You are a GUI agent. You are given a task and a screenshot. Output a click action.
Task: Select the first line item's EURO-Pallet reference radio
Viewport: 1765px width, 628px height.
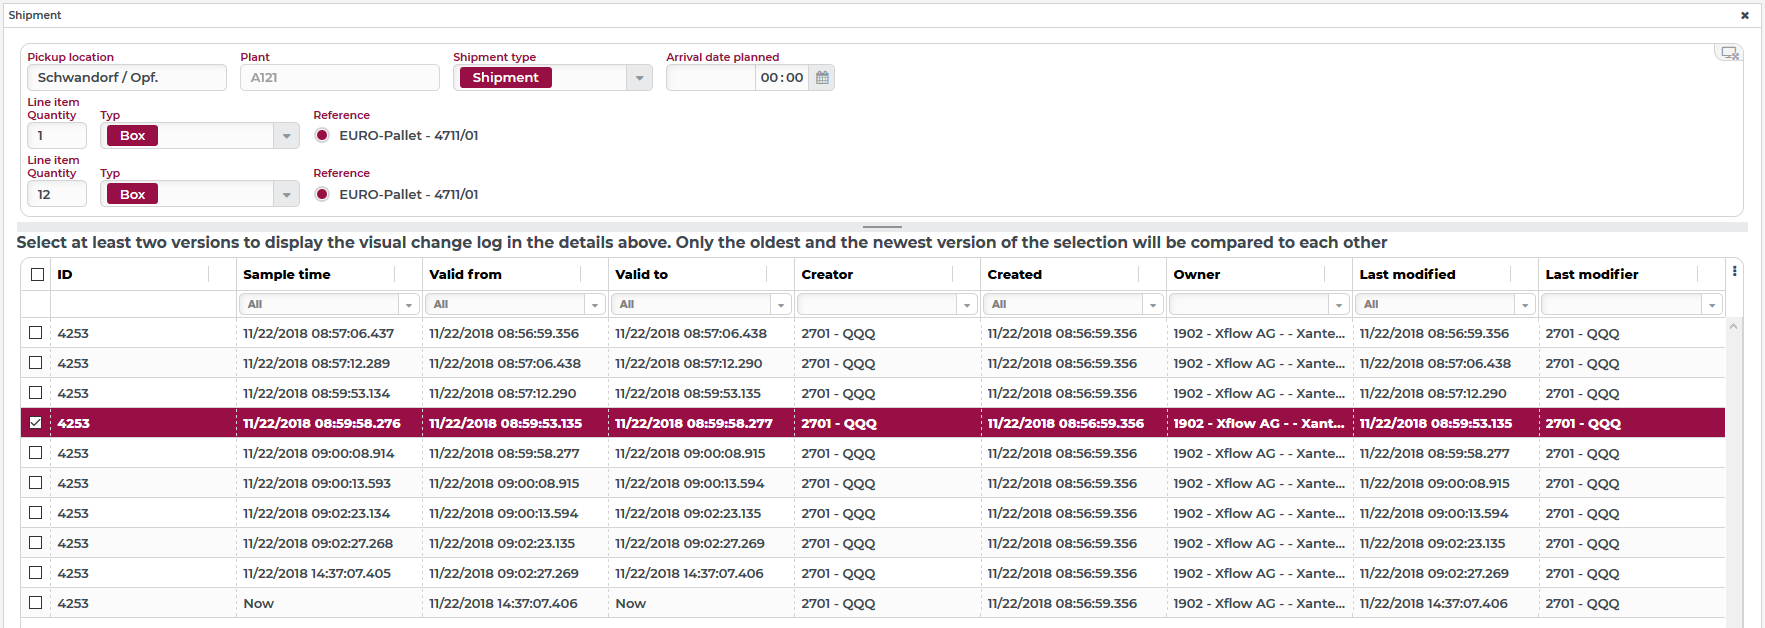pyautogui.click(x=322, y=135)
